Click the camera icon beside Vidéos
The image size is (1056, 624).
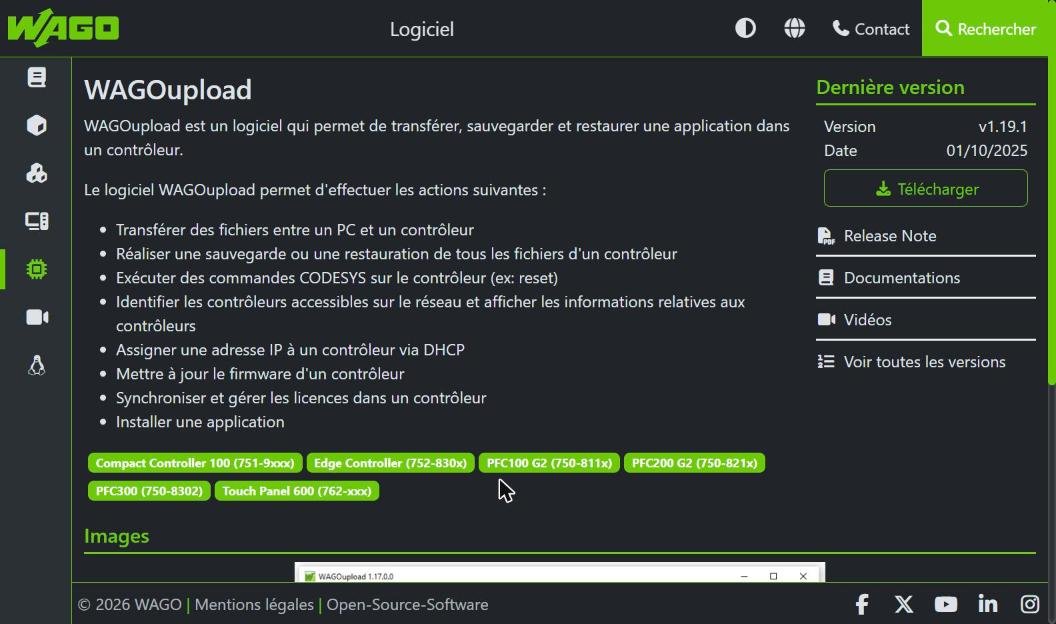[826, 319]
